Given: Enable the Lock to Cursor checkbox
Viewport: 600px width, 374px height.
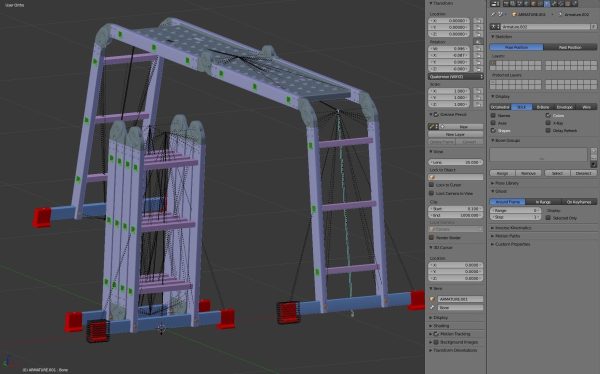Looking at the screenshot, I should [431, 185].
